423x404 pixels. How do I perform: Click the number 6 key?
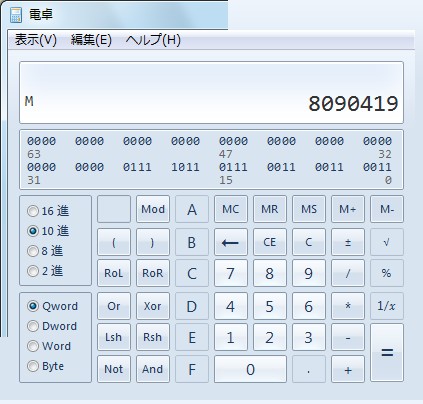[x=309, y=306]
